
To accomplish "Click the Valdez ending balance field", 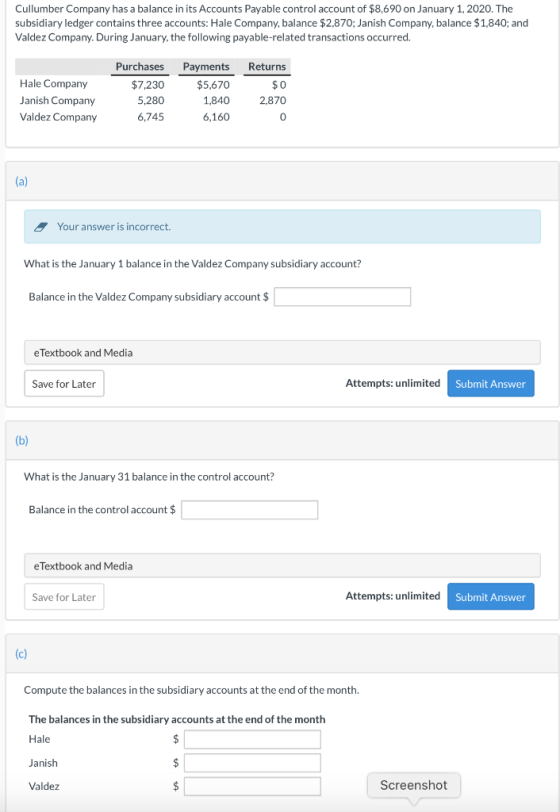I will pyautogui.click(x=252, y=786).
